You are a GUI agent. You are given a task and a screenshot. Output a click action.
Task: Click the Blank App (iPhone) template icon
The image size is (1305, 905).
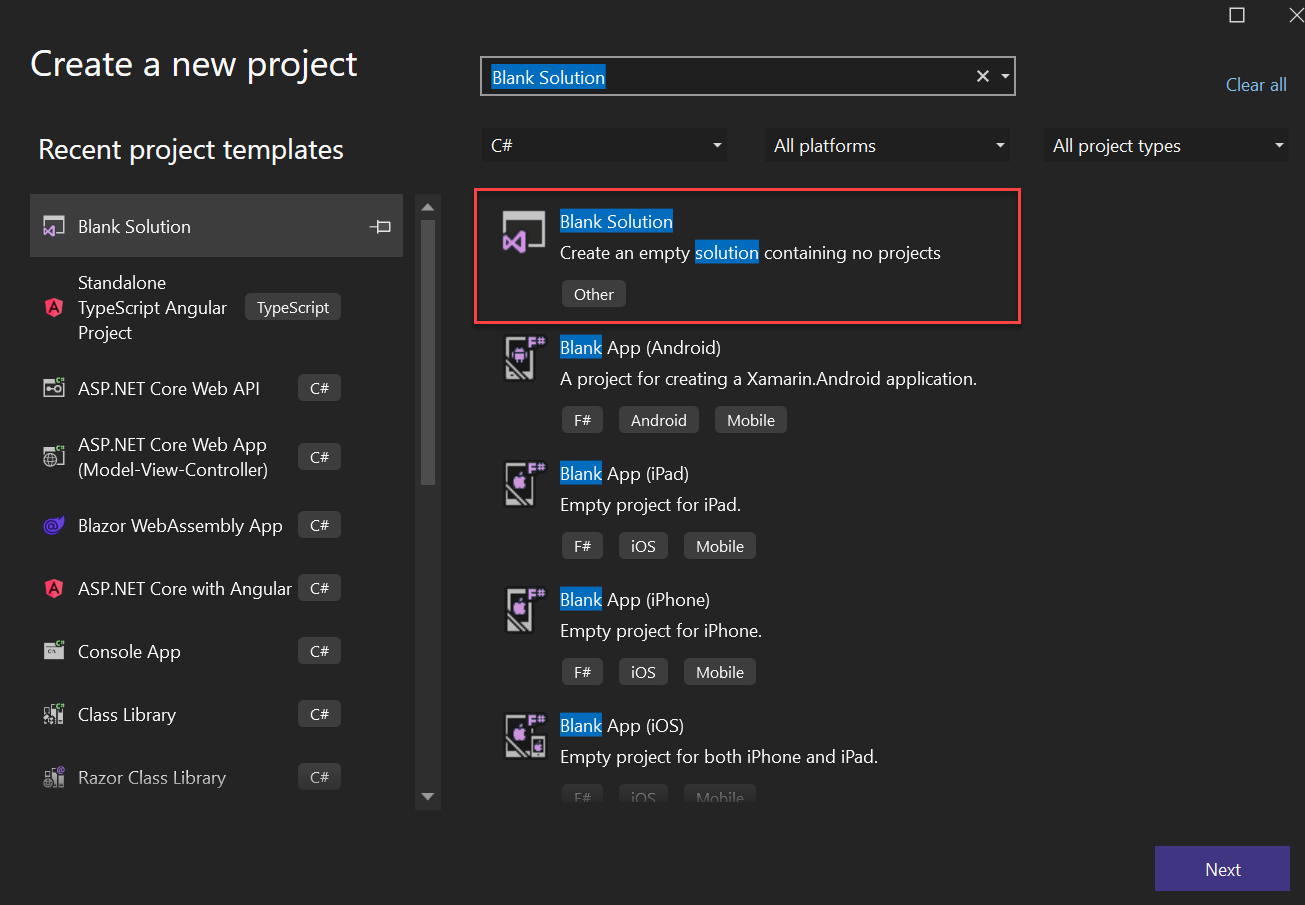click(x=524, y=610)
